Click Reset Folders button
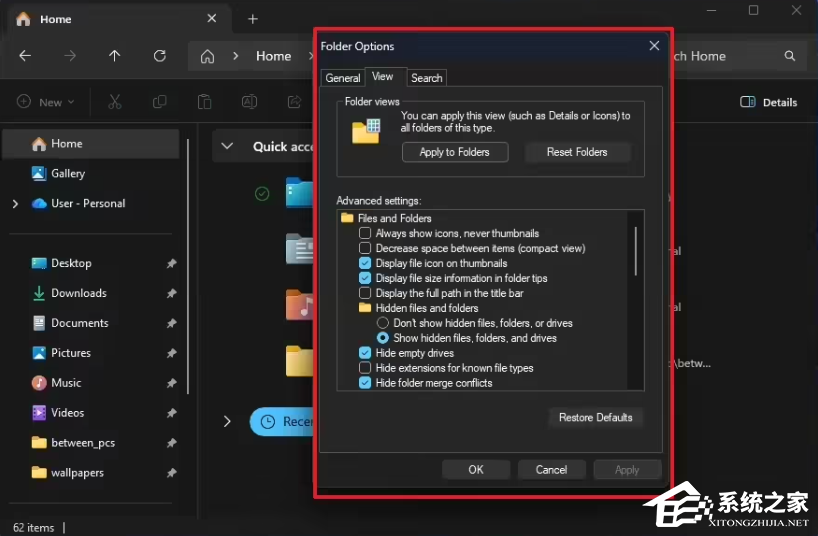818x536 pixels. [577, 152]
